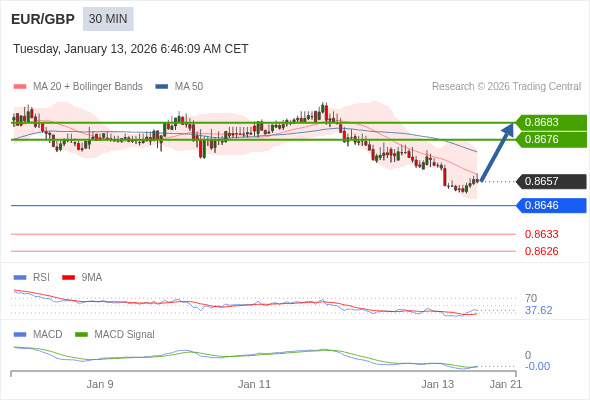
Task: Click the MACD zero axis label
Action: tap(528, 355)
